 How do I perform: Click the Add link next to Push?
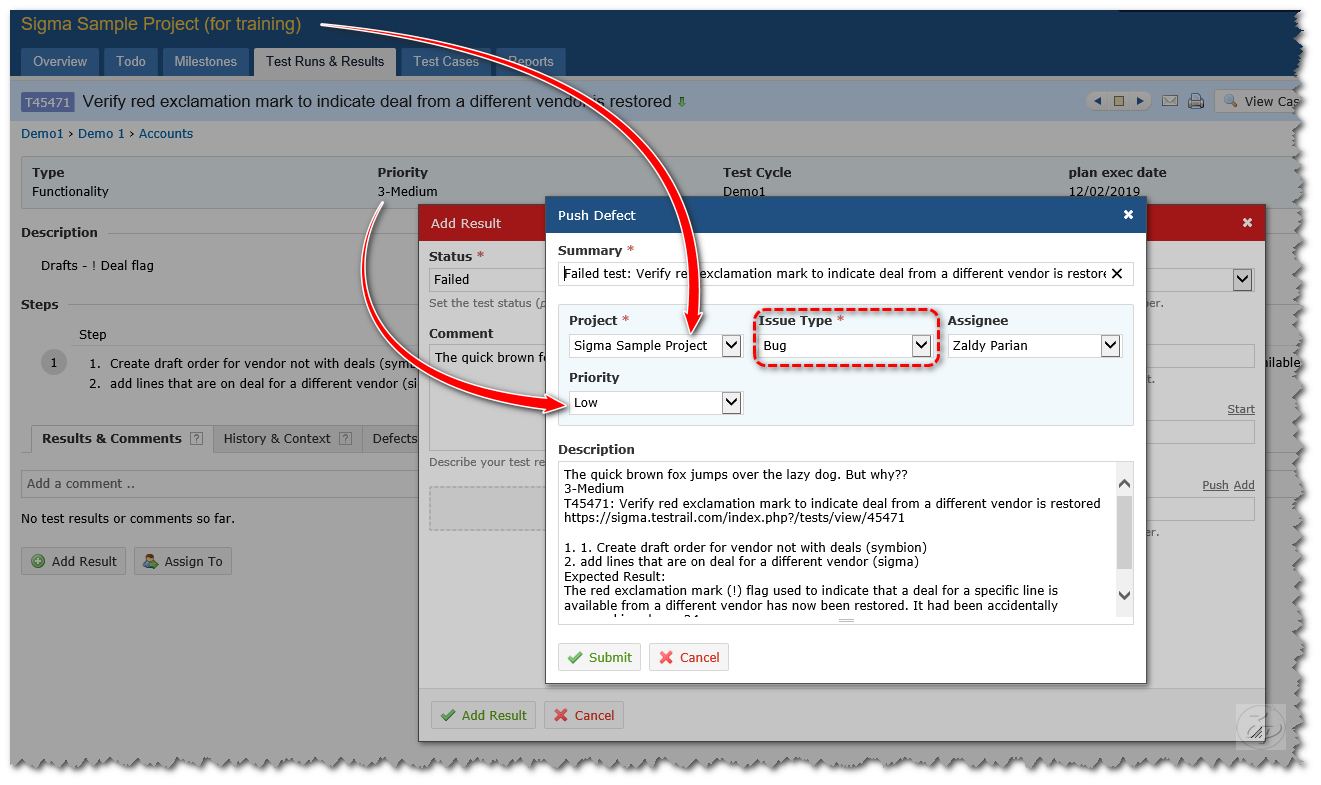(1244, 485)
